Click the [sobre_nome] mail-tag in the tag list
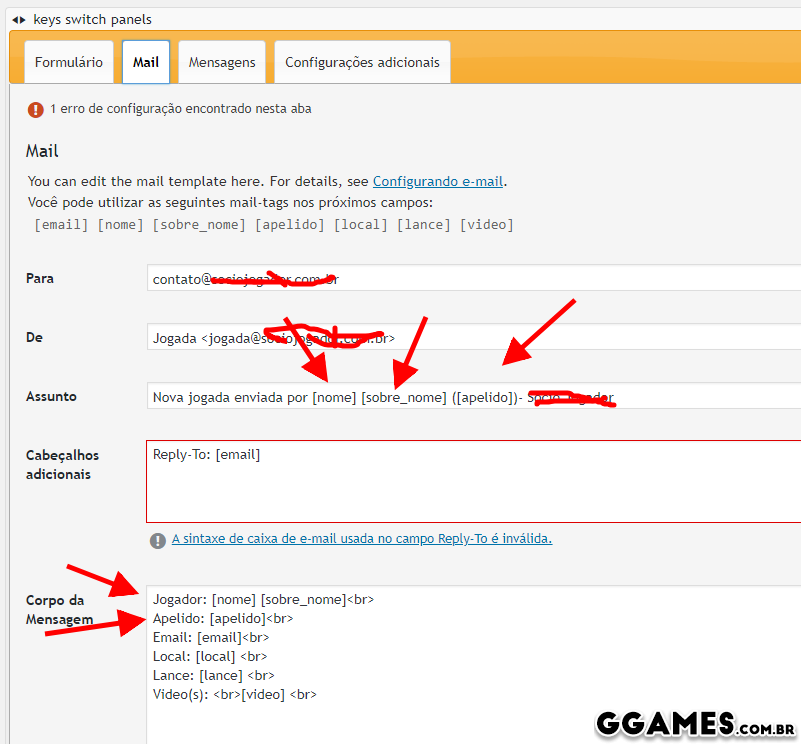The width and height of the screenshot is (801, 744). pos(198,225)
